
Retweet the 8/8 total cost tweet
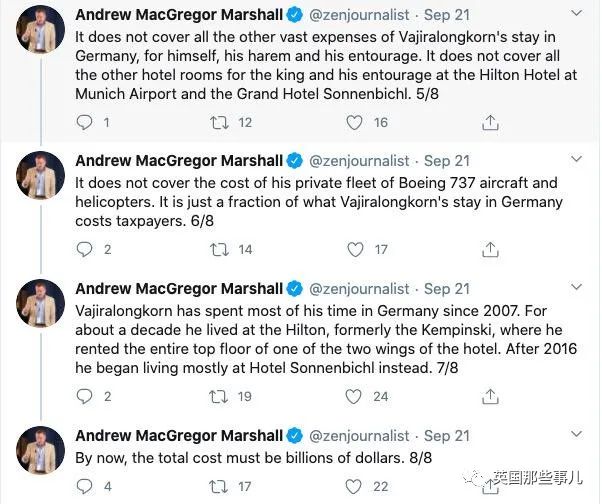click(219, 487)
